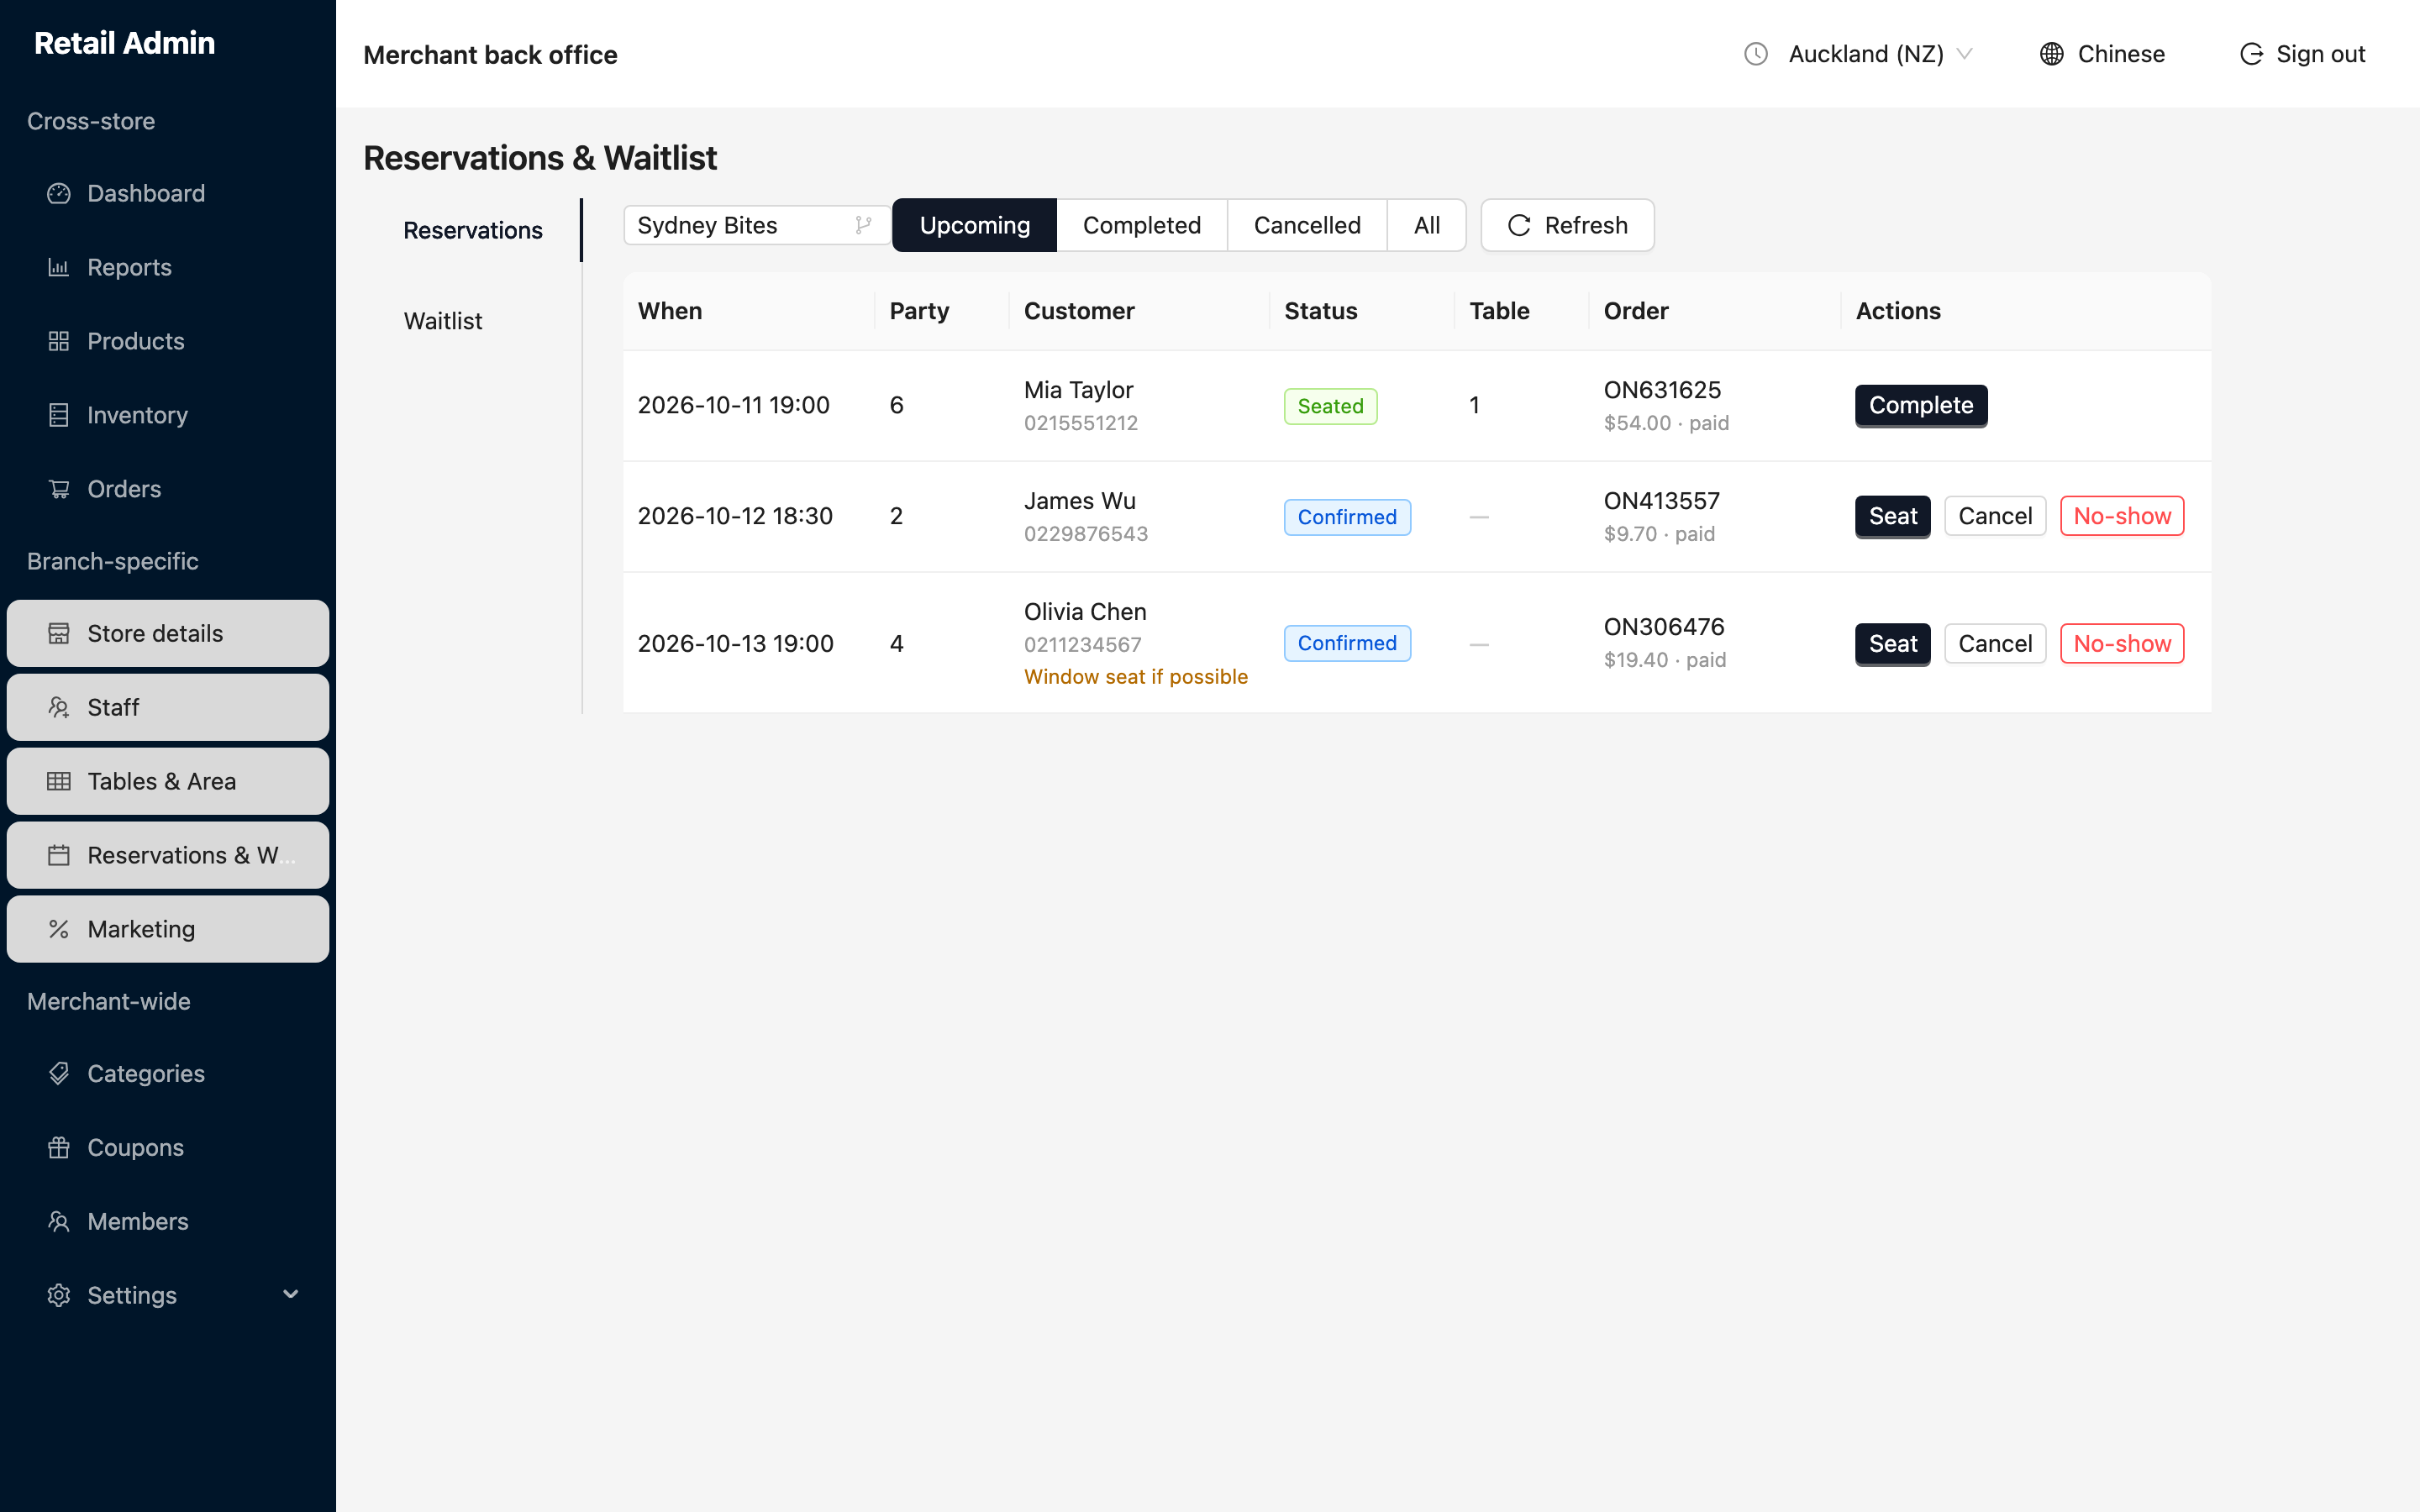Click the Tables & Area table icon
Viewport: 2420px width, 1512px height.
59,781
